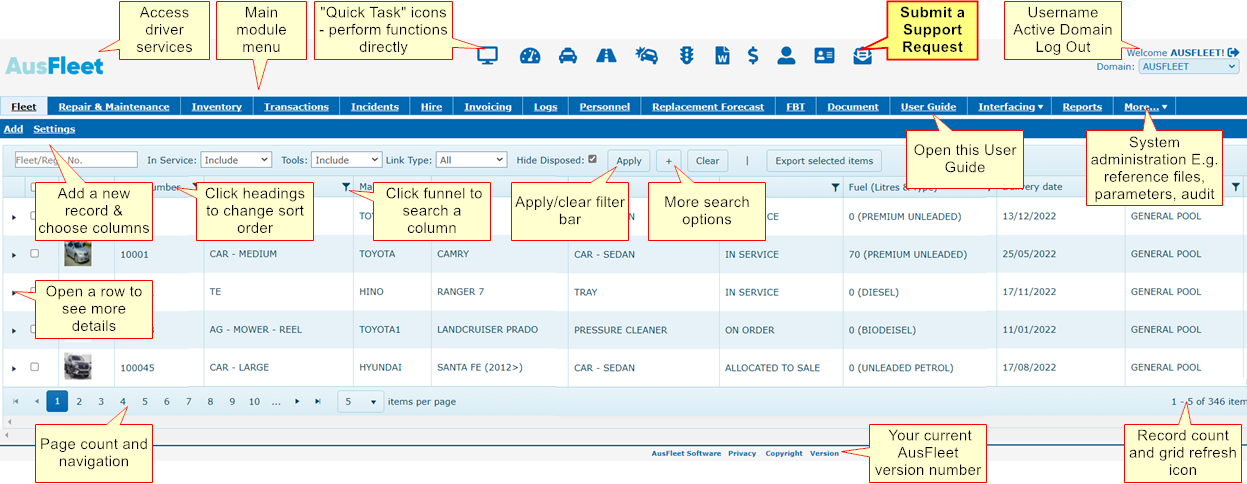Open the speedometer gauge quick task

click(530, 56)
